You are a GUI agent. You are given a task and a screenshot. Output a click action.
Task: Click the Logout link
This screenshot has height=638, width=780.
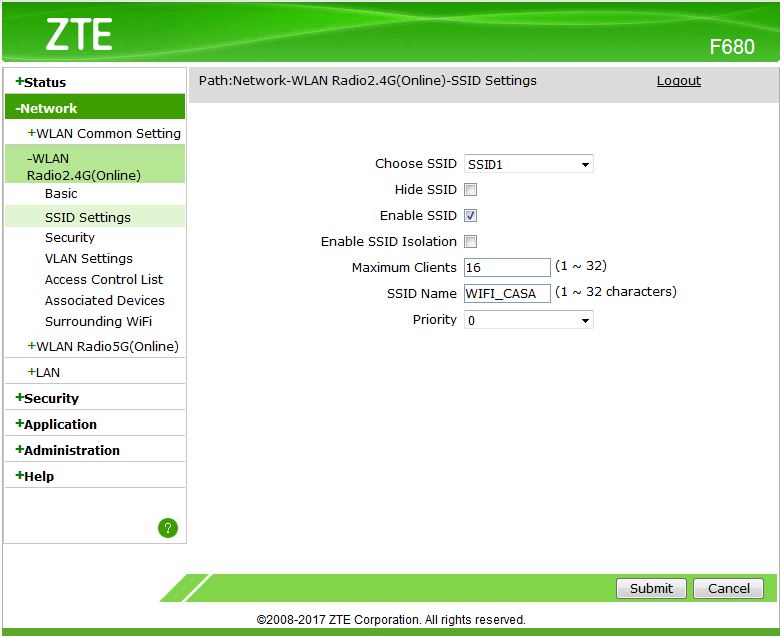679,81
